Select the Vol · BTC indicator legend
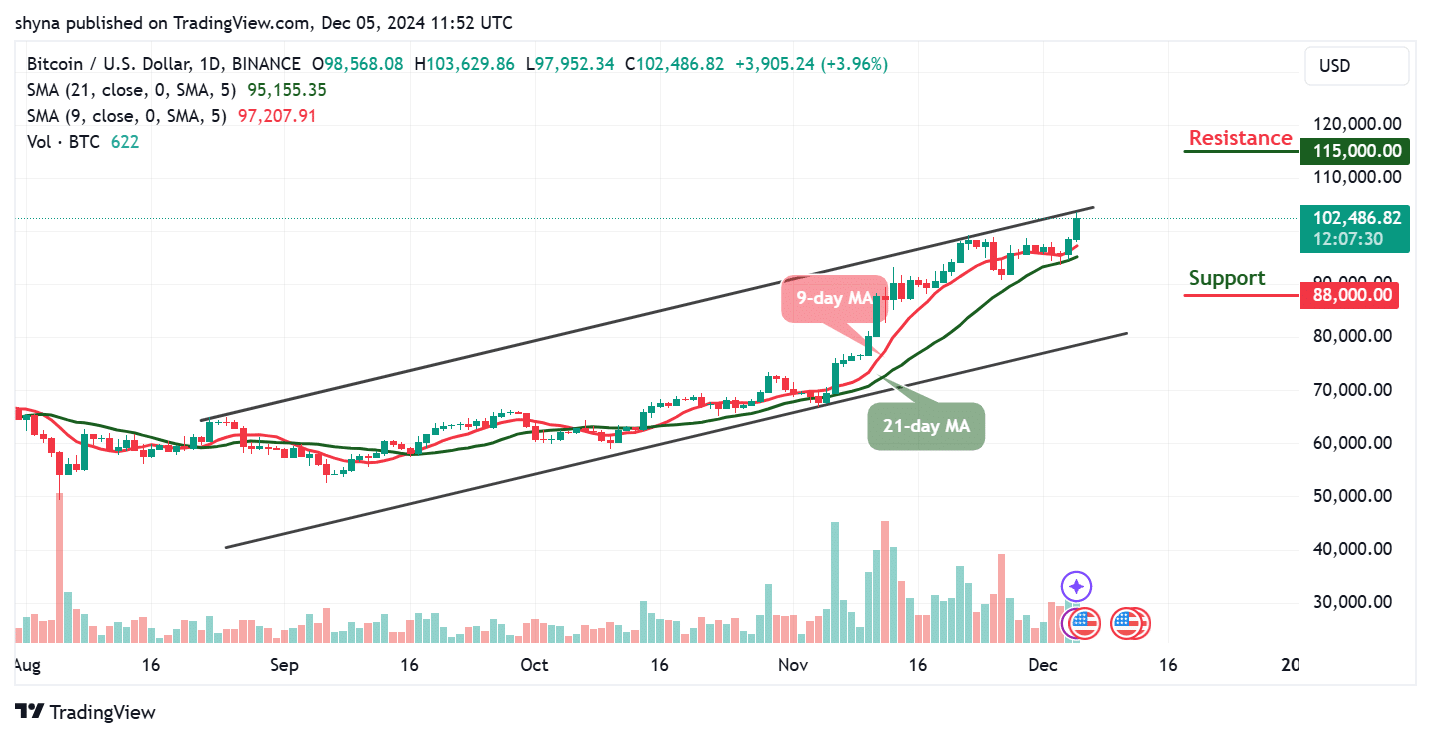 65,142
